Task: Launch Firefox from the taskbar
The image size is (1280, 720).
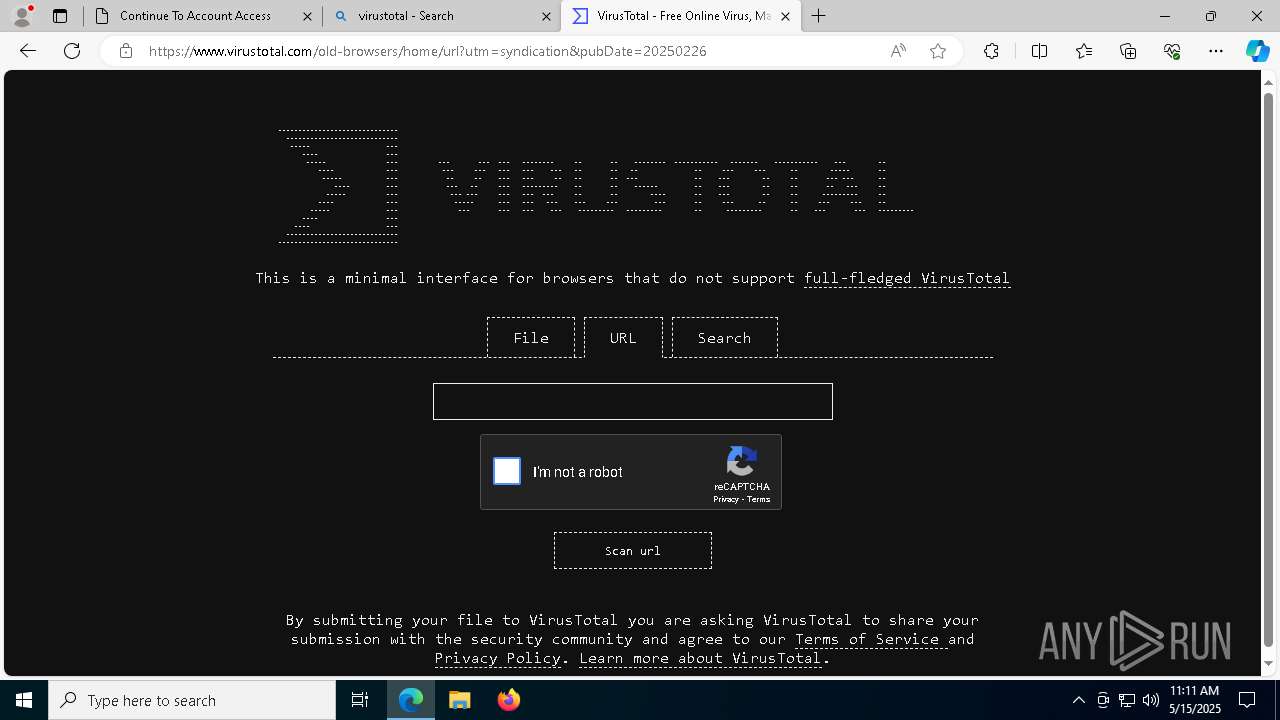Action: [509, 700]
